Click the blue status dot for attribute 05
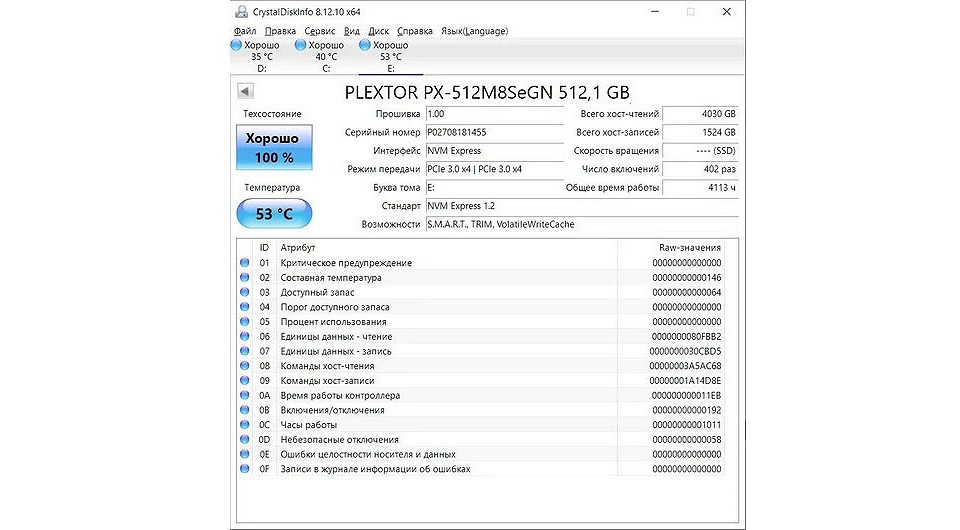This screenshot has height=530, width=960. 245,321
